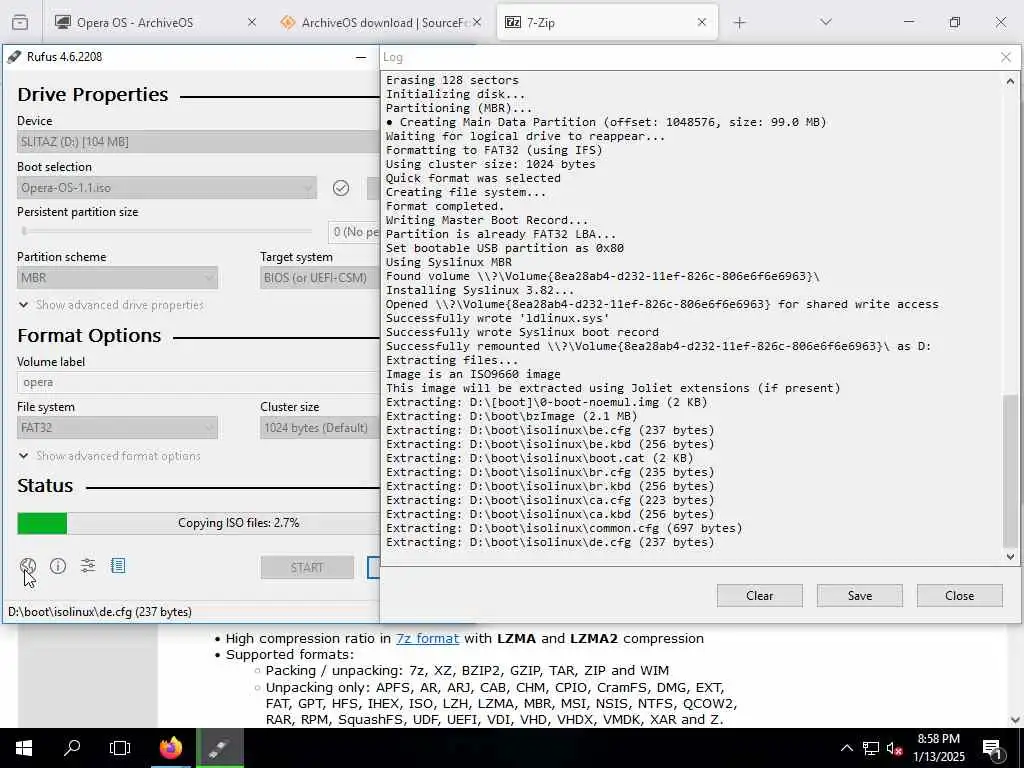
Task: Close the Log window
Action: 1006,57
